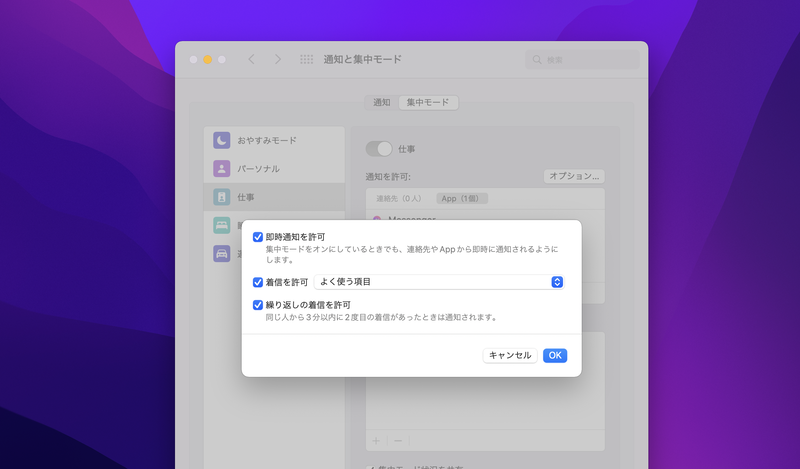Screen dimensions: 800x469
Task: Select the 連絡先（0人） tab
Action: pos(401,199)
